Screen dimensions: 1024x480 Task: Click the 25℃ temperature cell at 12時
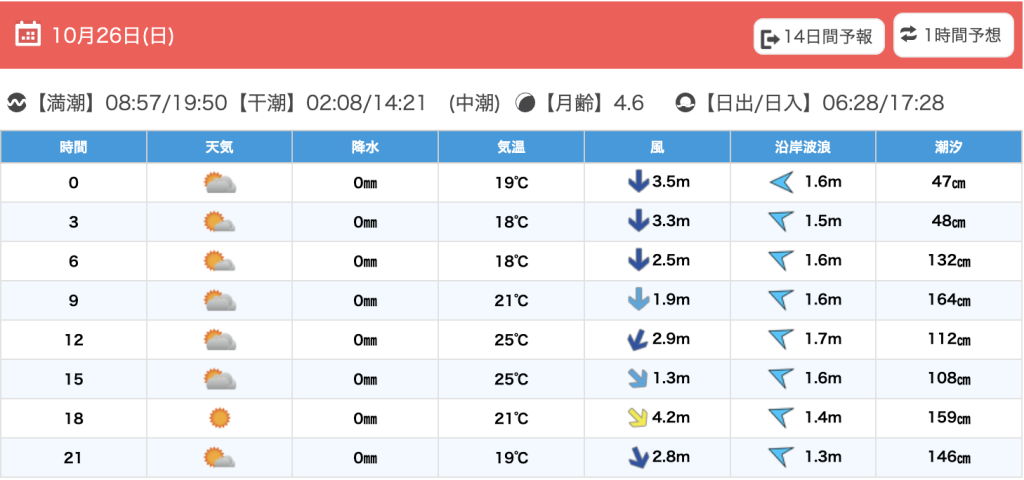coord(511,340)
